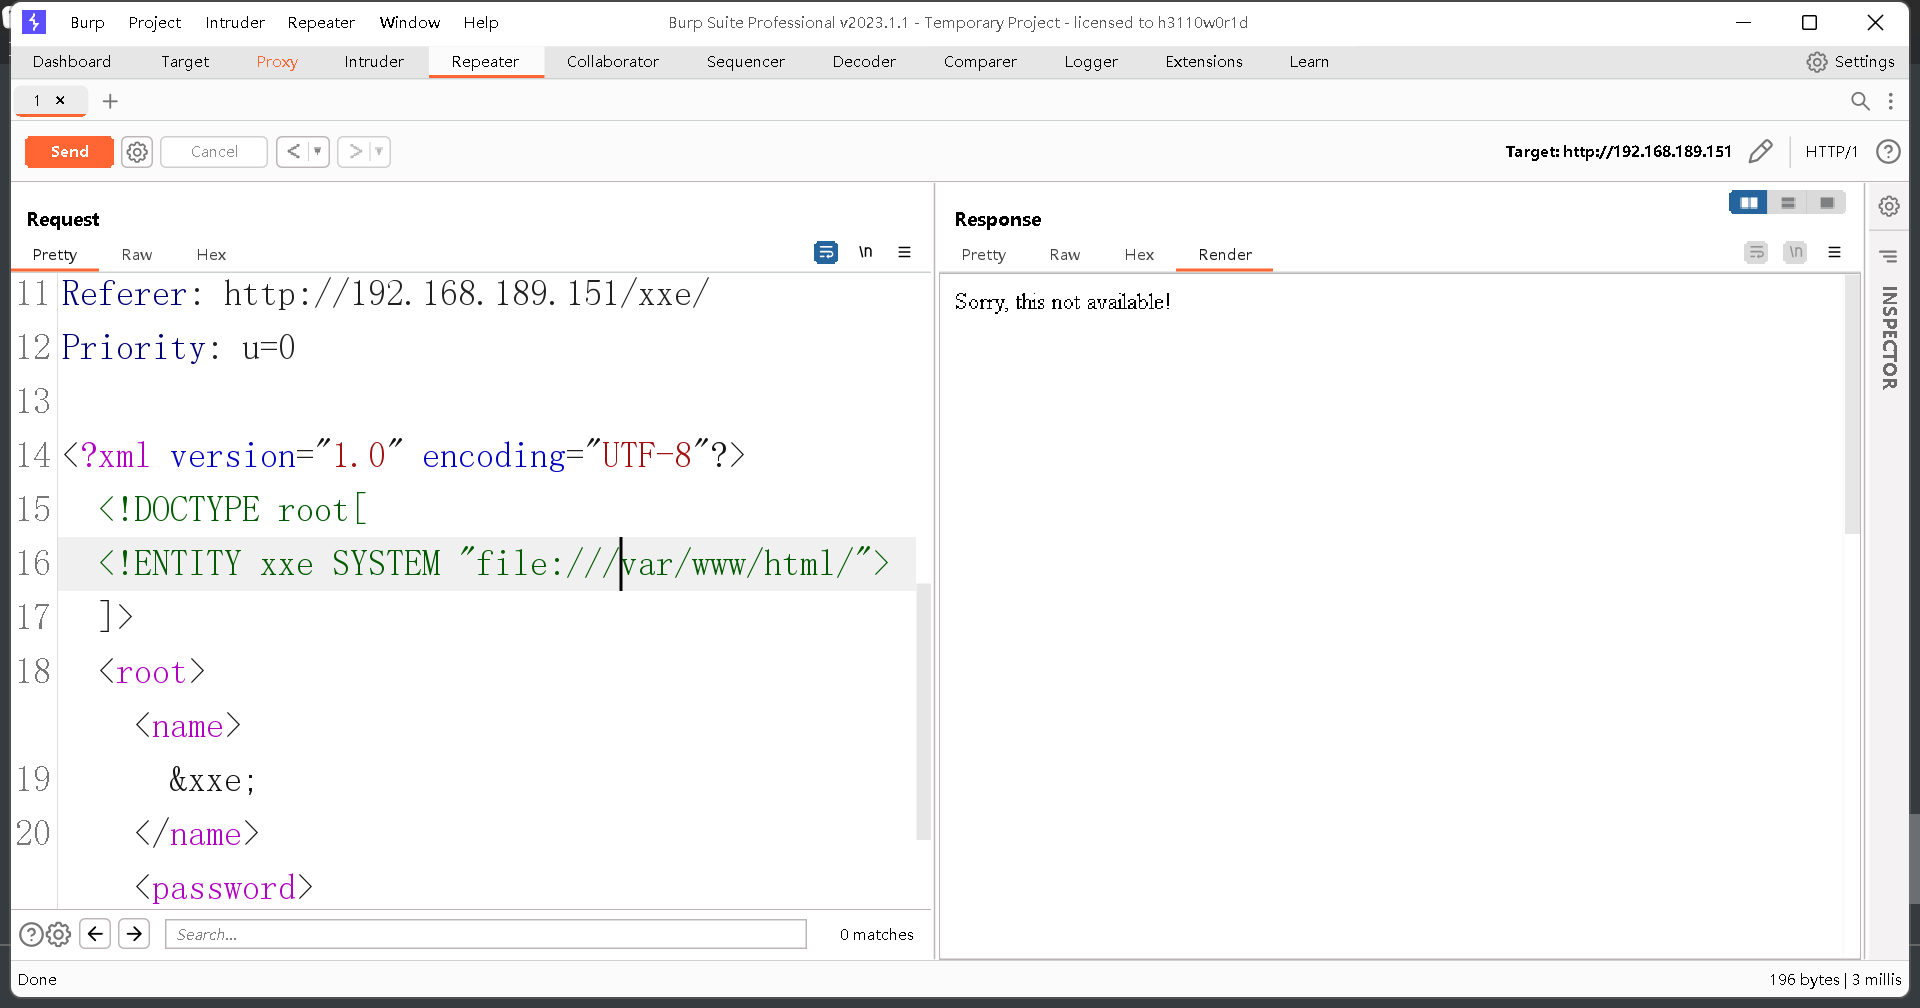This screenshot has height=1008, width=1920.
Task: Open Repeater send options gear
Action: pos(137,152)
